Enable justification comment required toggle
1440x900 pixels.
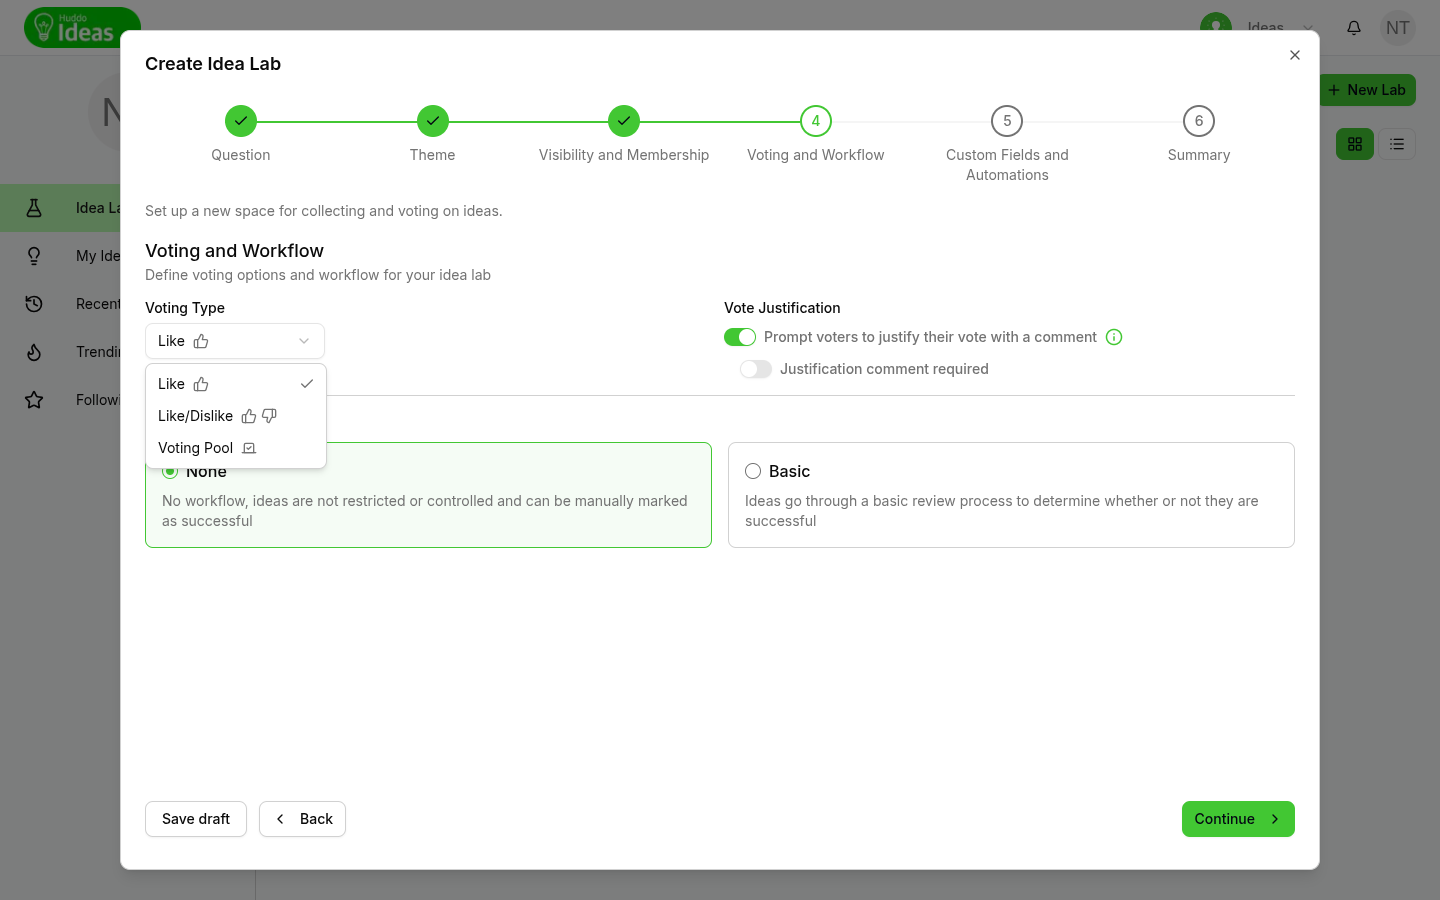[756, 369]
